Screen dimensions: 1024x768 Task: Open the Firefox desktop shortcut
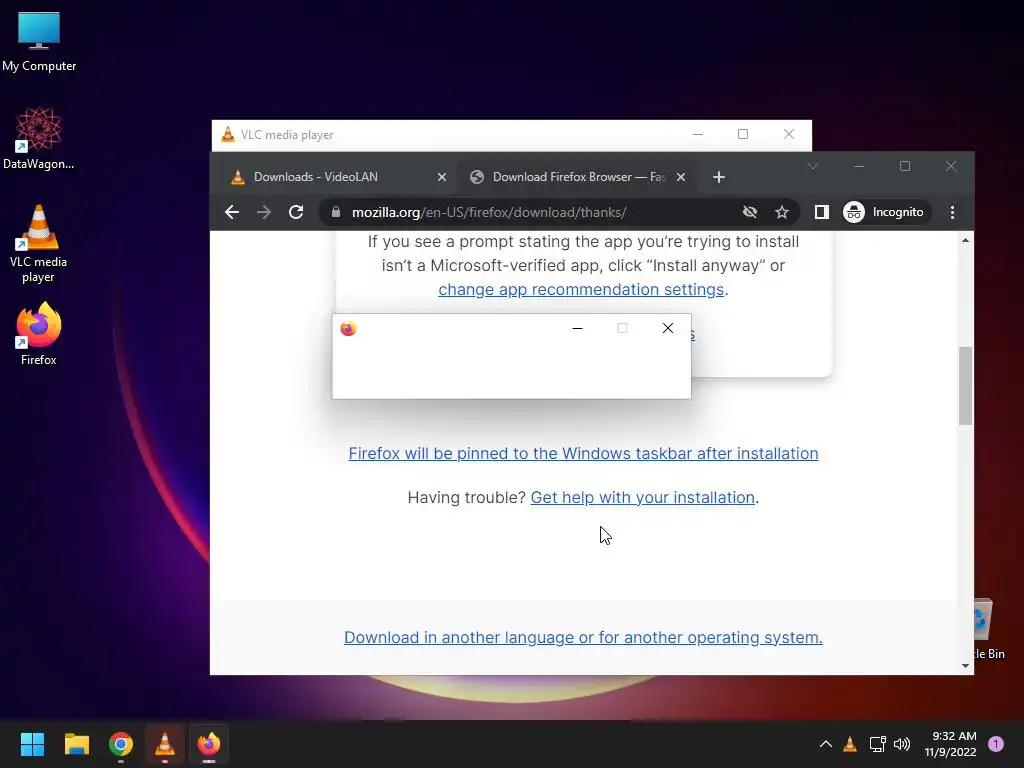[39, 334]
